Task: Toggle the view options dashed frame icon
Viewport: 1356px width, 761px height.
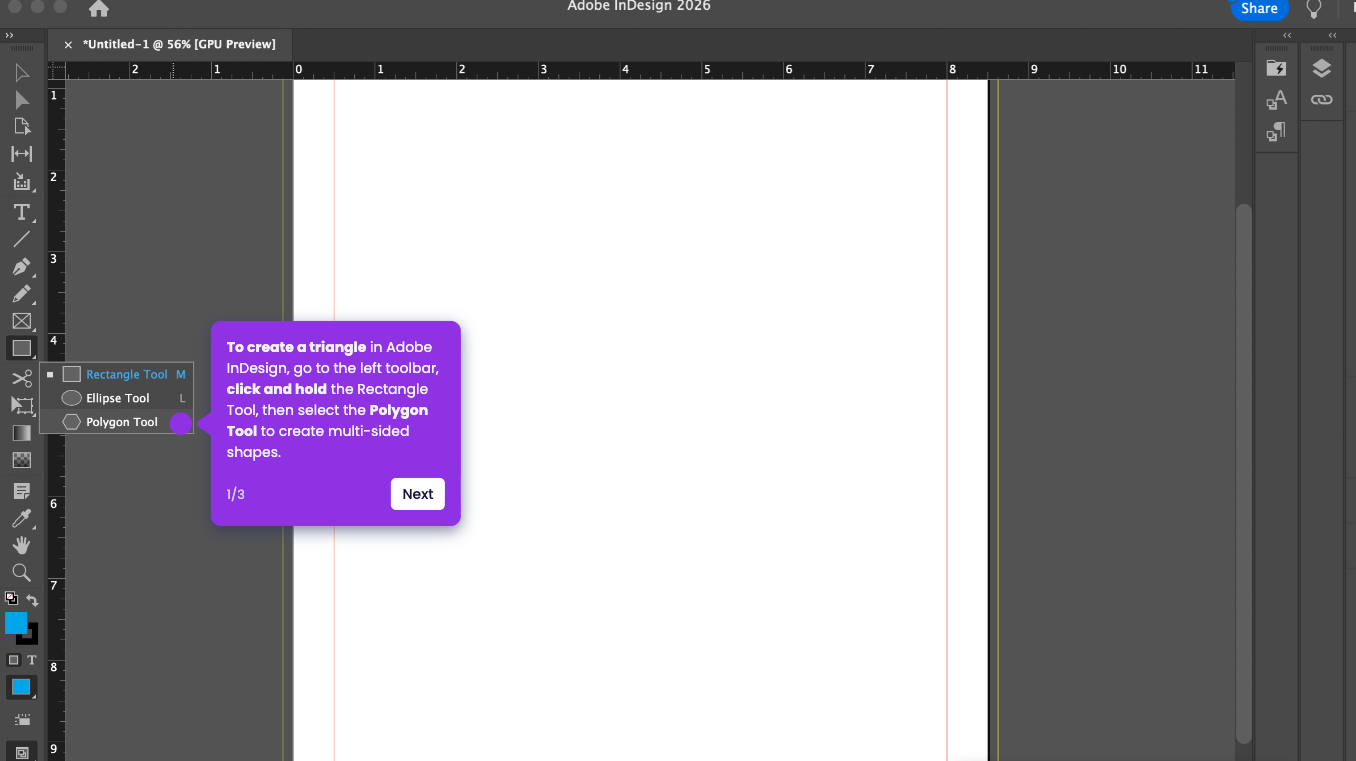Action: (22, 719)
